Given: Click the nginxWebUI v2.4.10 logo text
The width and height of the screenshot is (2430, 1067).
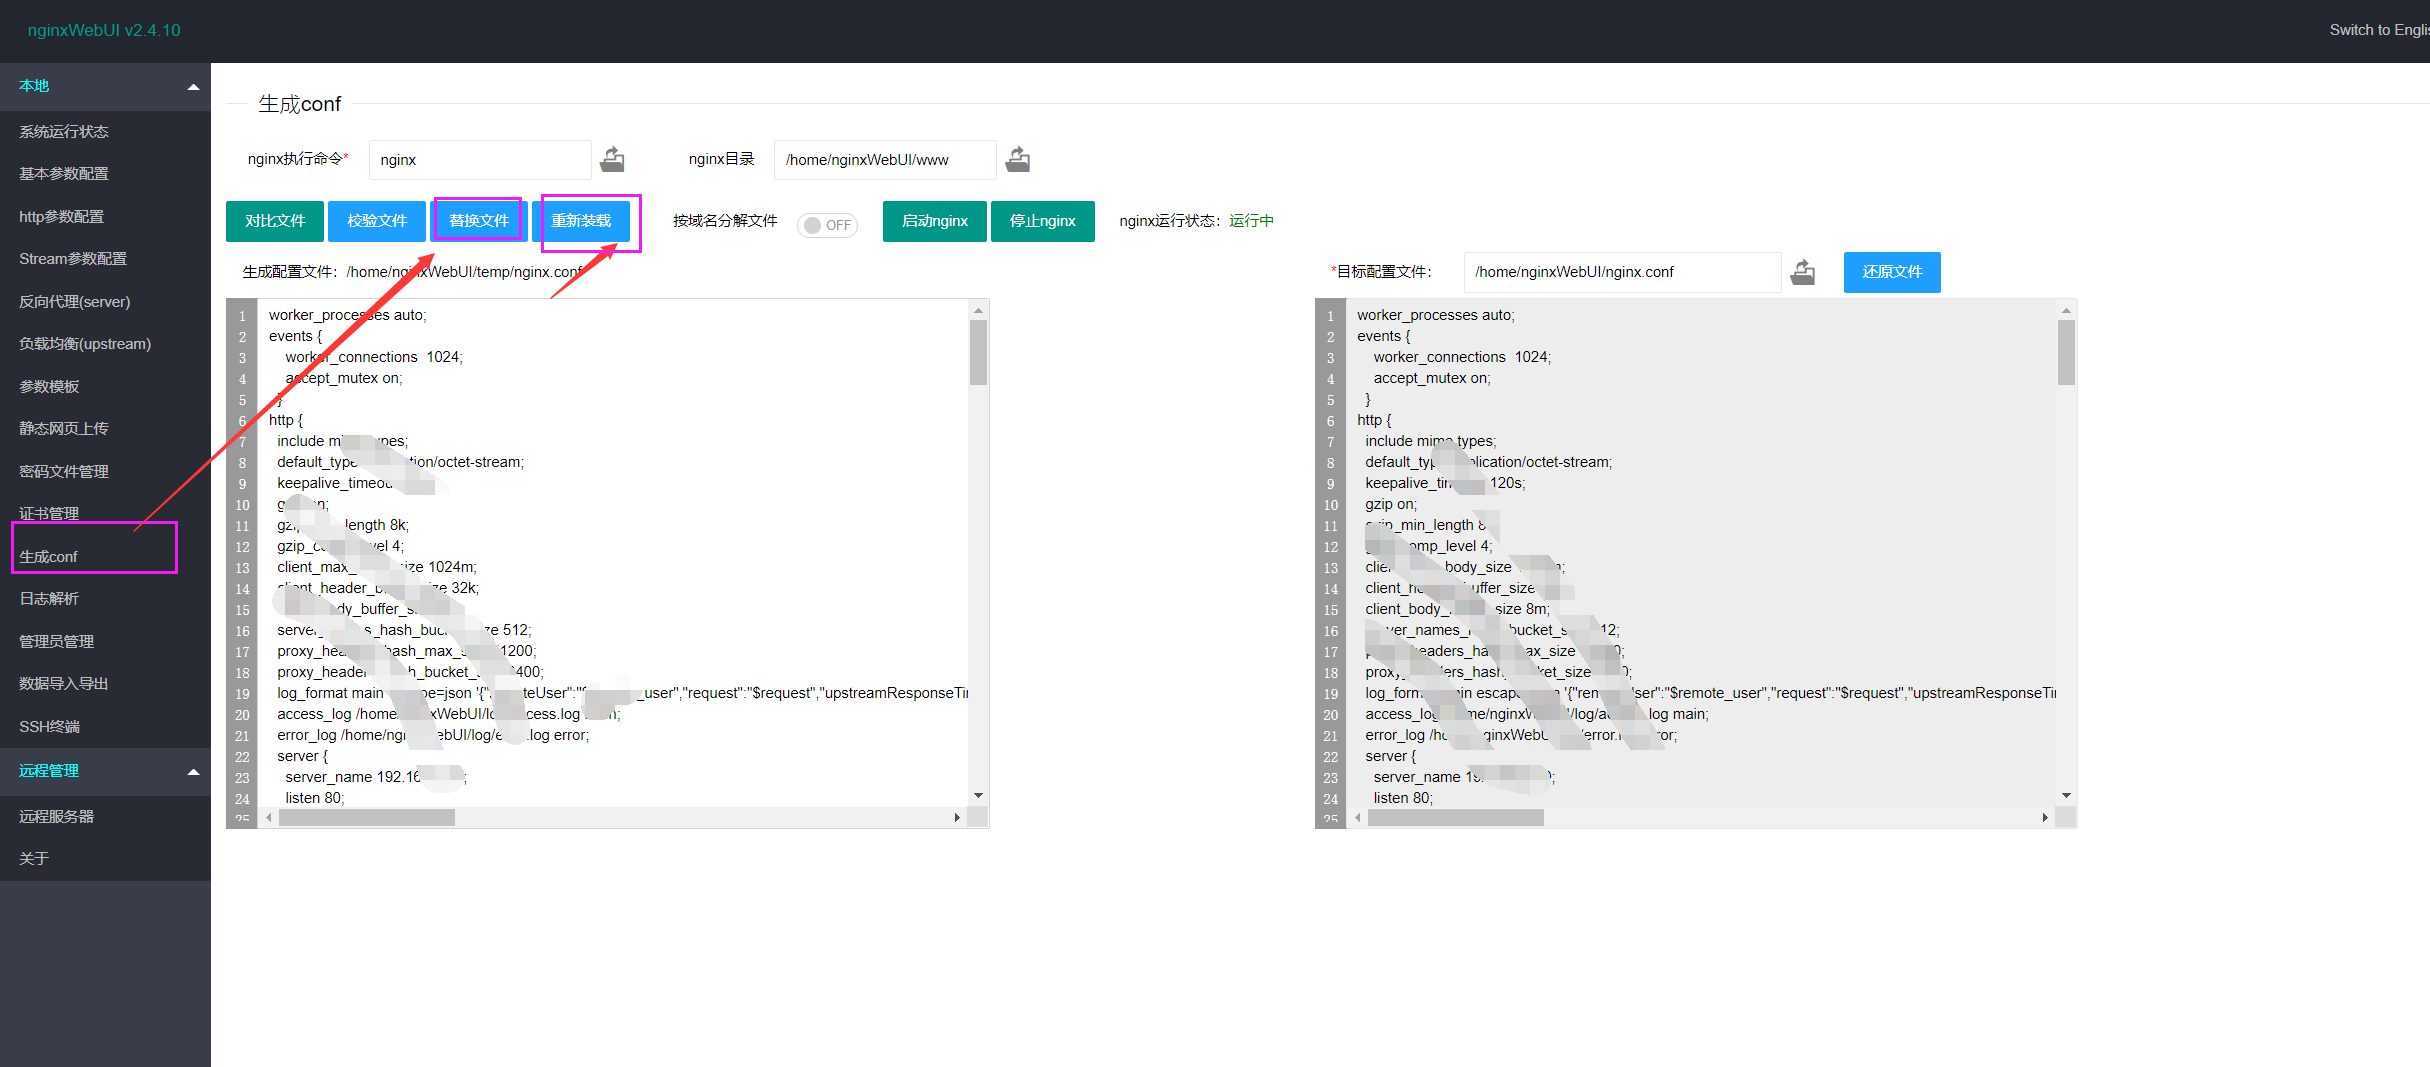Looking at the screenshot, I should [x=104, y=30].
